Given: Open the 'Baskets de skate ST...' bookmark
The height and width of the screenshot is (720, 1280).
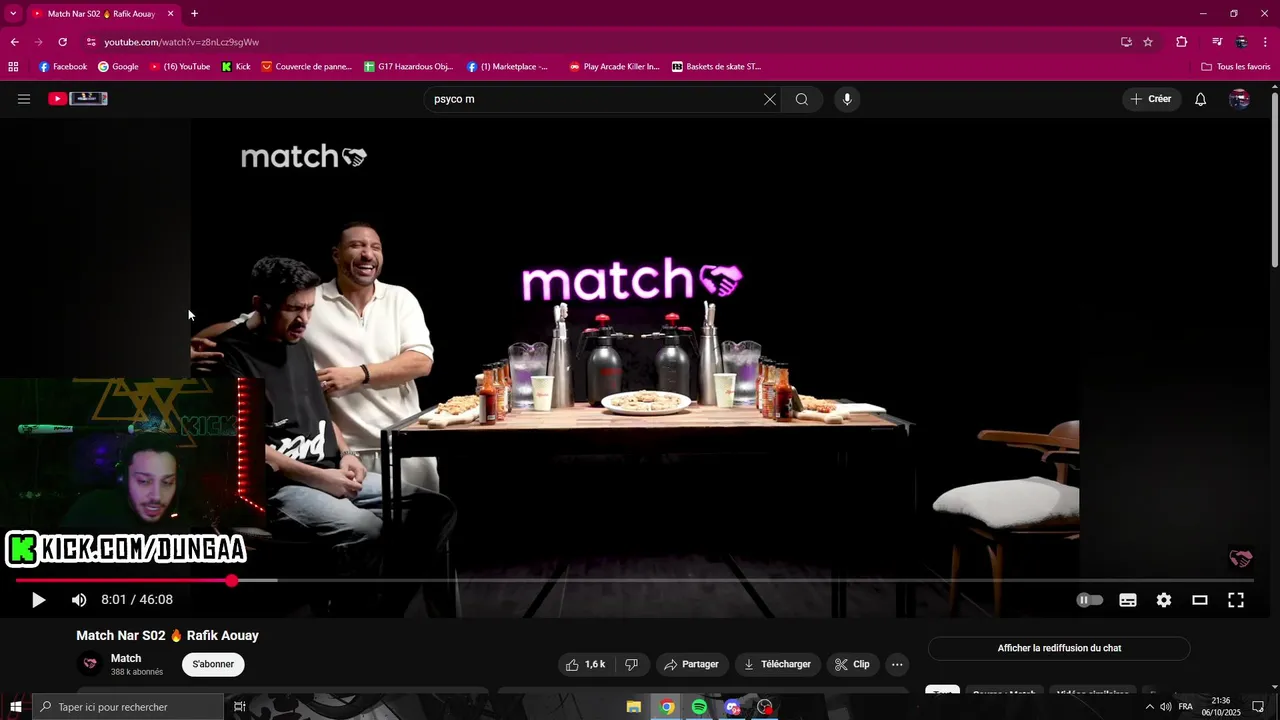Looking at the screenshot, I should tap(716, 67).
